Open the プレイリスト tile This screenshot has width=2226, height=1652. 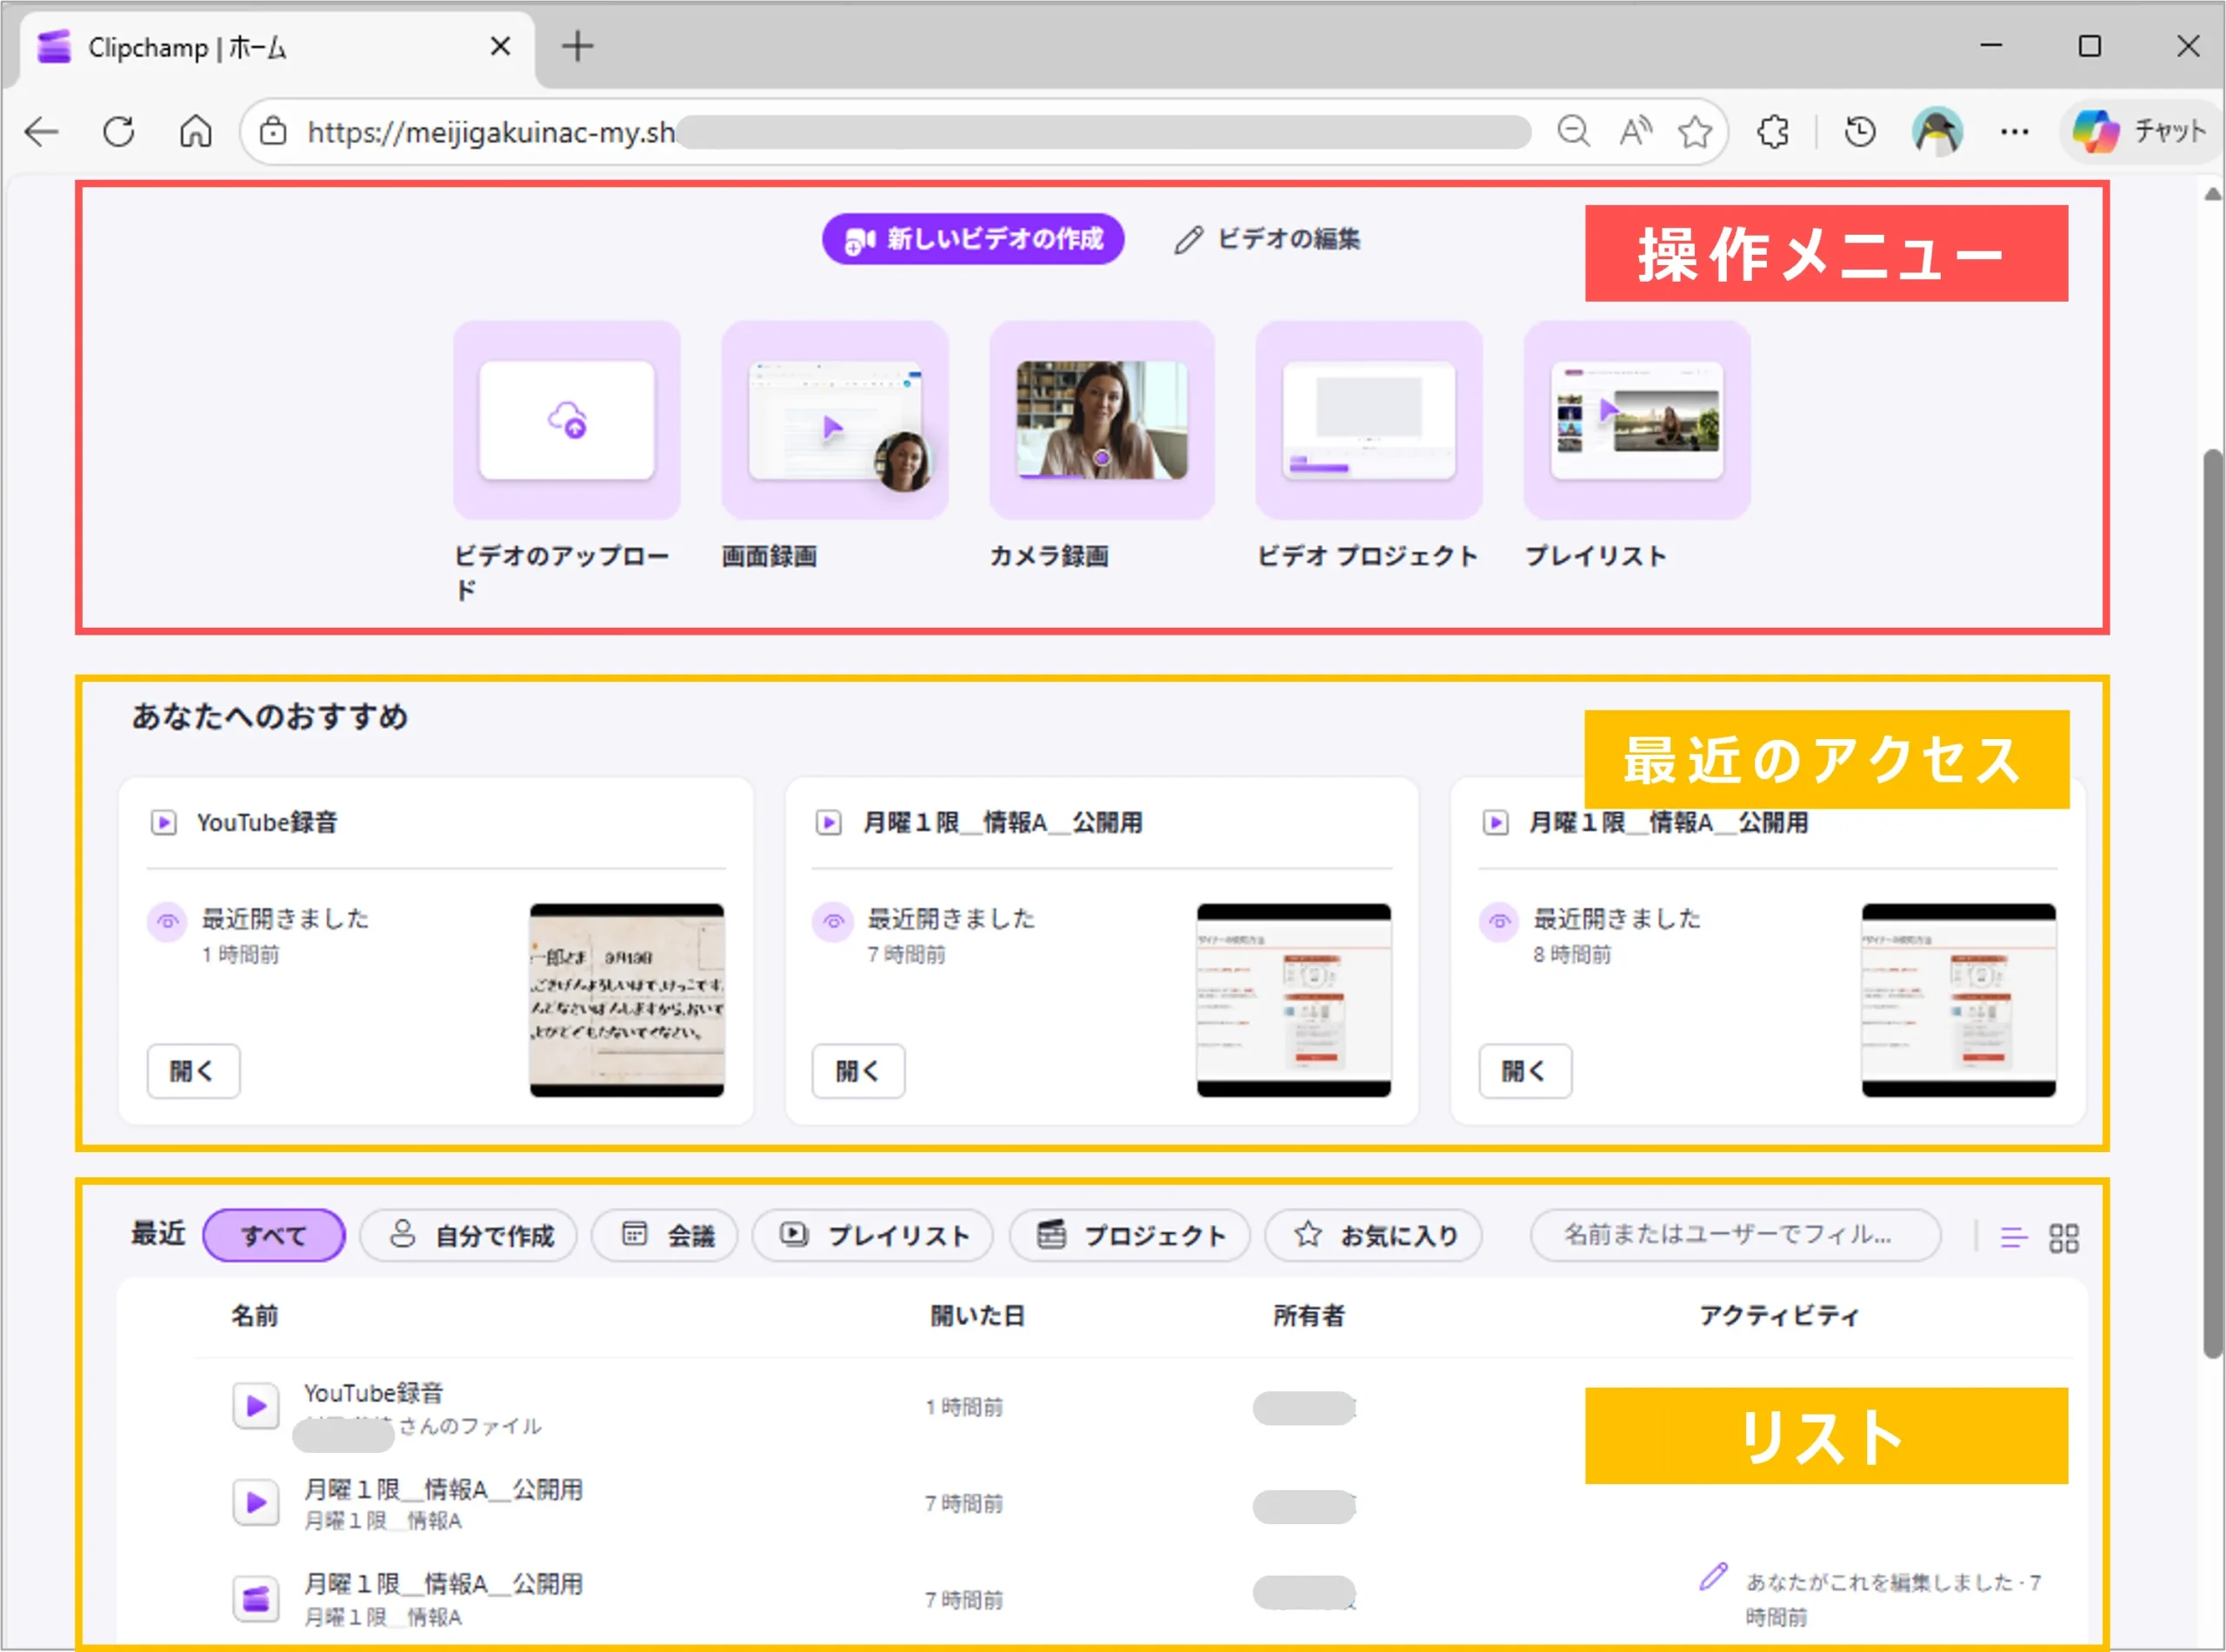pos(1636,420)
